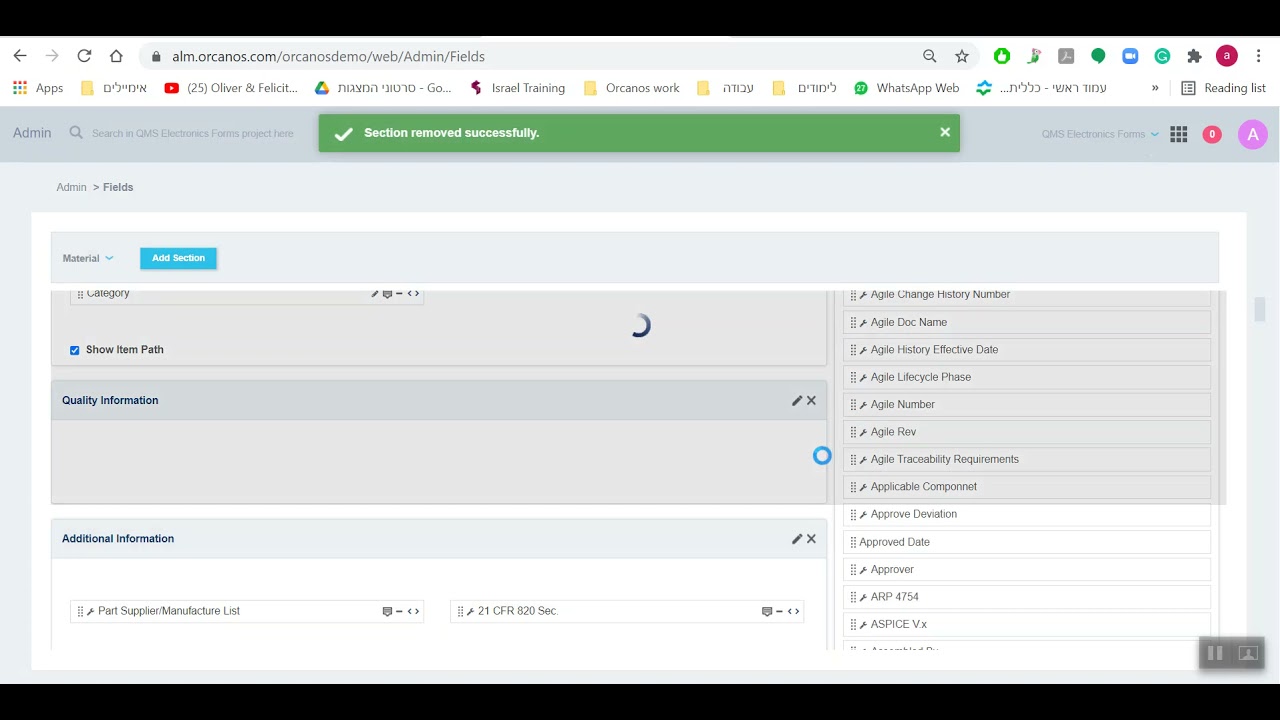Click the search magnifier icon in Admin bar

[x=76, y=132]
